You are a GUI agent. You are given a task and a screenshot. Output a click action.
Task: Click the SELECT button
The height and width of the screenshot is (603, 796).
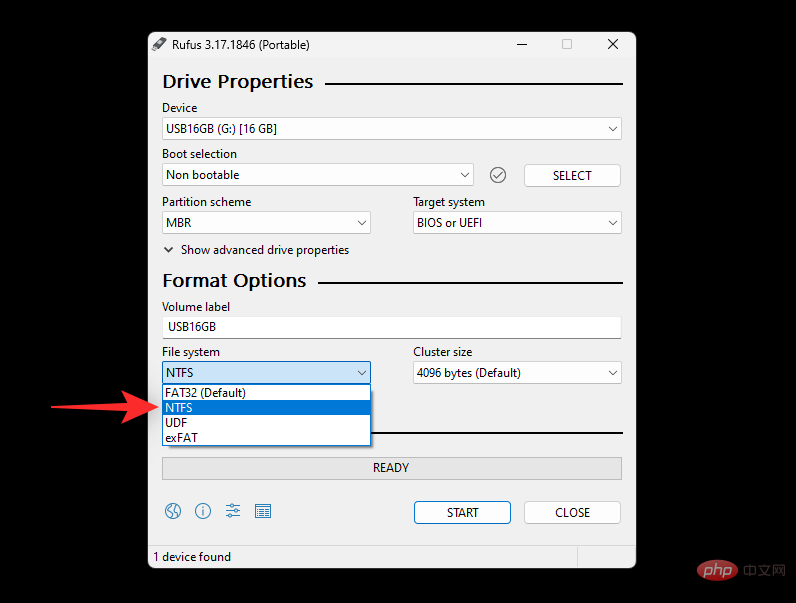[572, 176]
